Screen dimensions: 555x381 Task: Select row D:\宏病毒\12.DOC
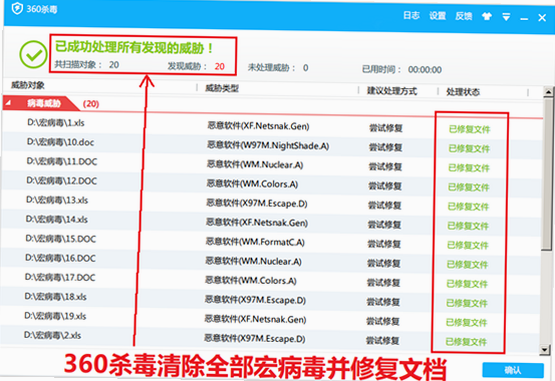point(271,182)
